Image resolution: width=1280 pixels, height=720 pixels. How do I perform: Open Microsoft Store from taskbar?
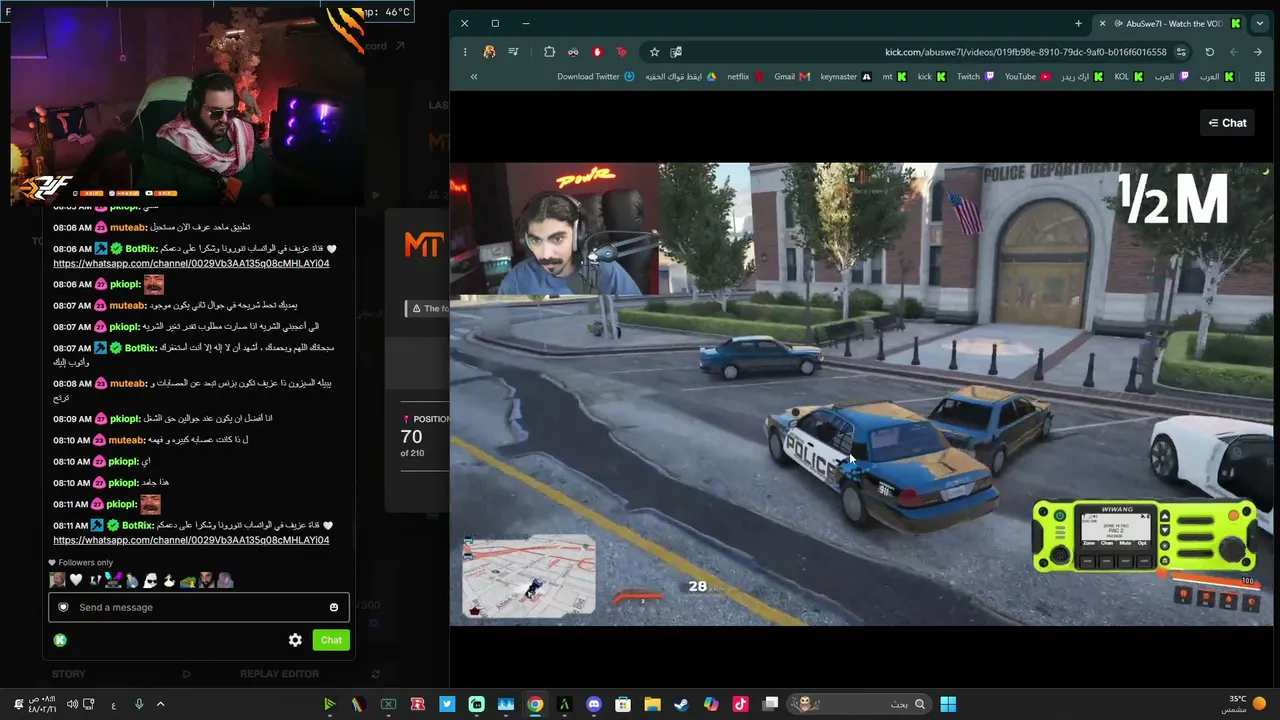click(623, 704)
